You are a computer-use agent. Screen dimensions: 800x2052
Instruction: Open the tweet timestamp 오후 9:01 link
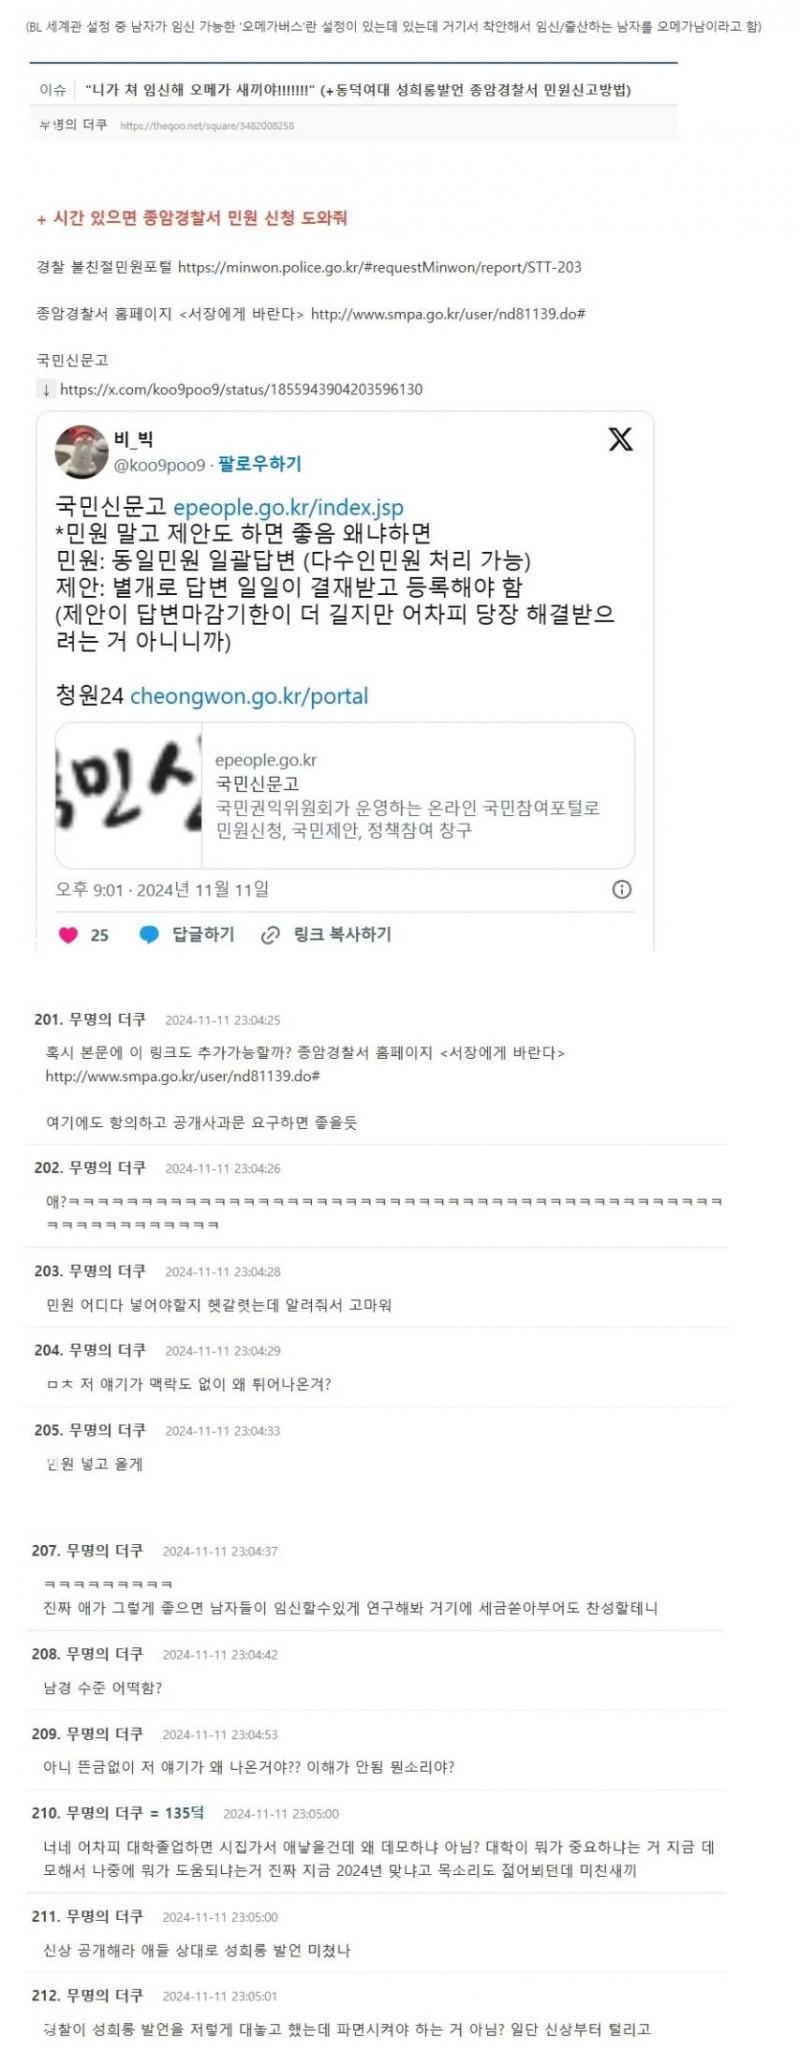(x=162, y=889)
